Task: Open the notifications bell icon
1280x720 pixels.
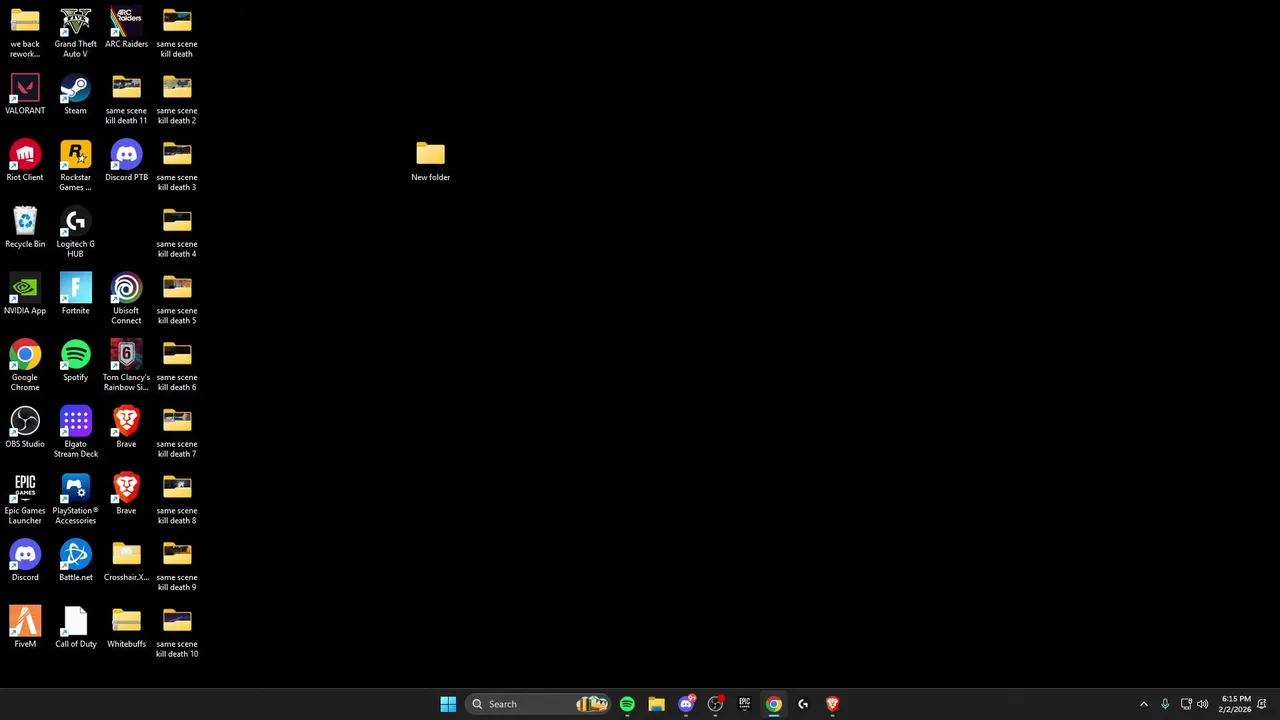Action: click(1262, 704)
